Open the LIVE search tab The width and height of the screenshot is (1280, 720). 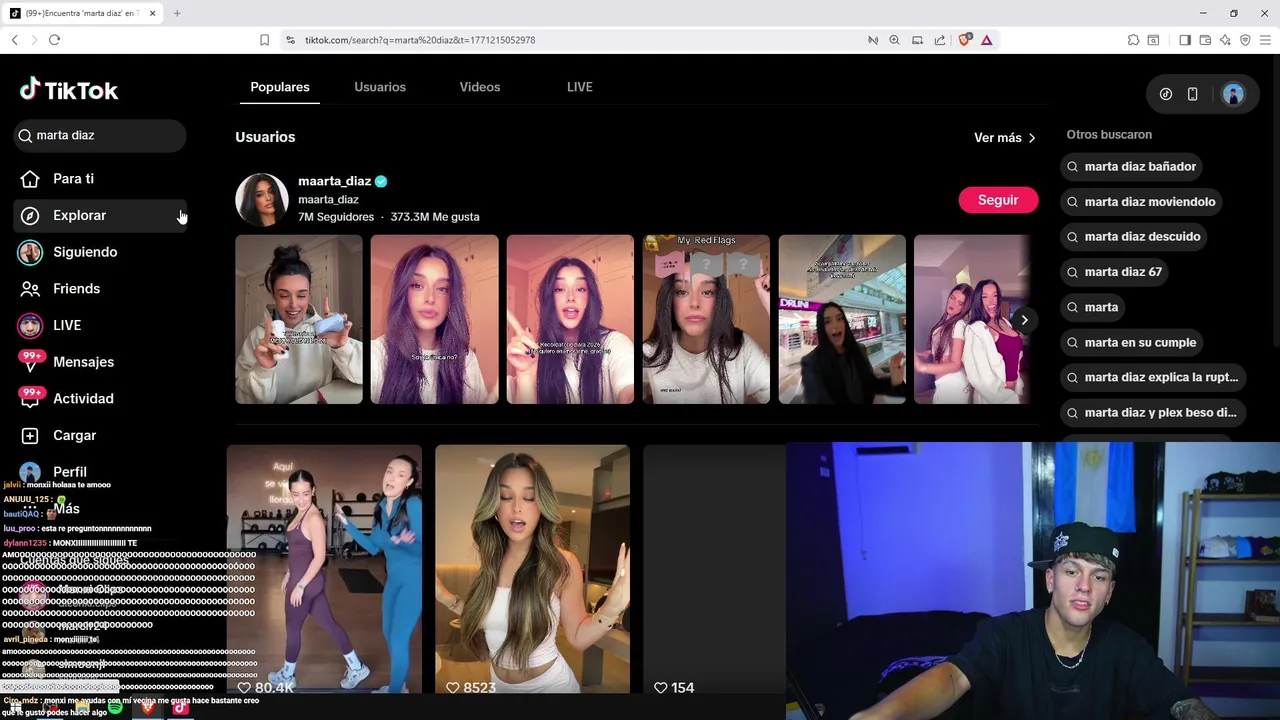point(580,87)
